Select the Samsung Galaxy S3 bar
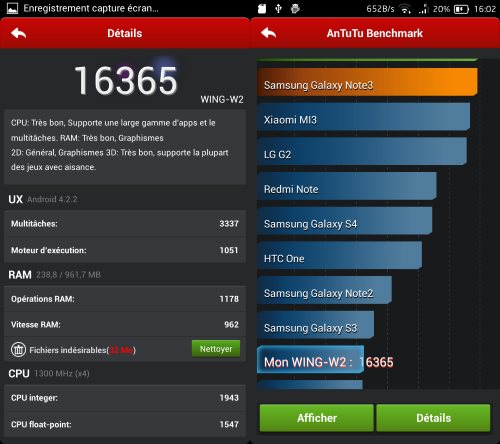 click(316, 325)
